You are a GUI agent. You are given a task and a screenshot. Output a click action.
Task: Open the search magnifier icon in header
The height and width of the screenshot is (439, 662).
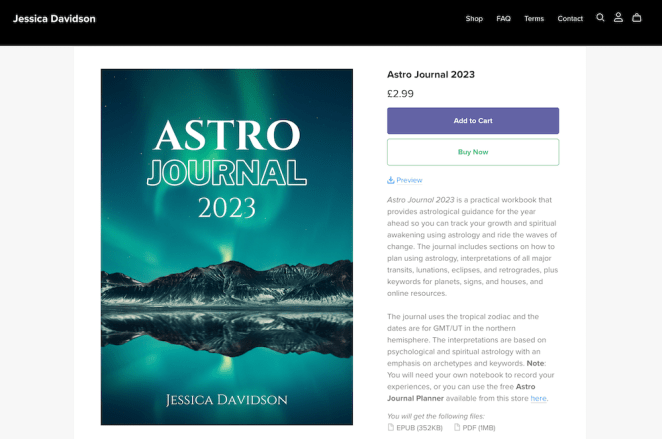coord(600,18)
